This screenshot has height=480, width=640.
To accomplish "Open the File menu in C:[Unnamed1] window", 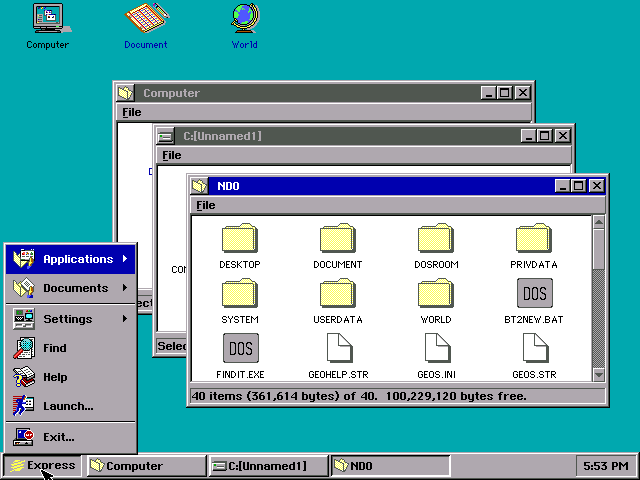I will (171, 156).
